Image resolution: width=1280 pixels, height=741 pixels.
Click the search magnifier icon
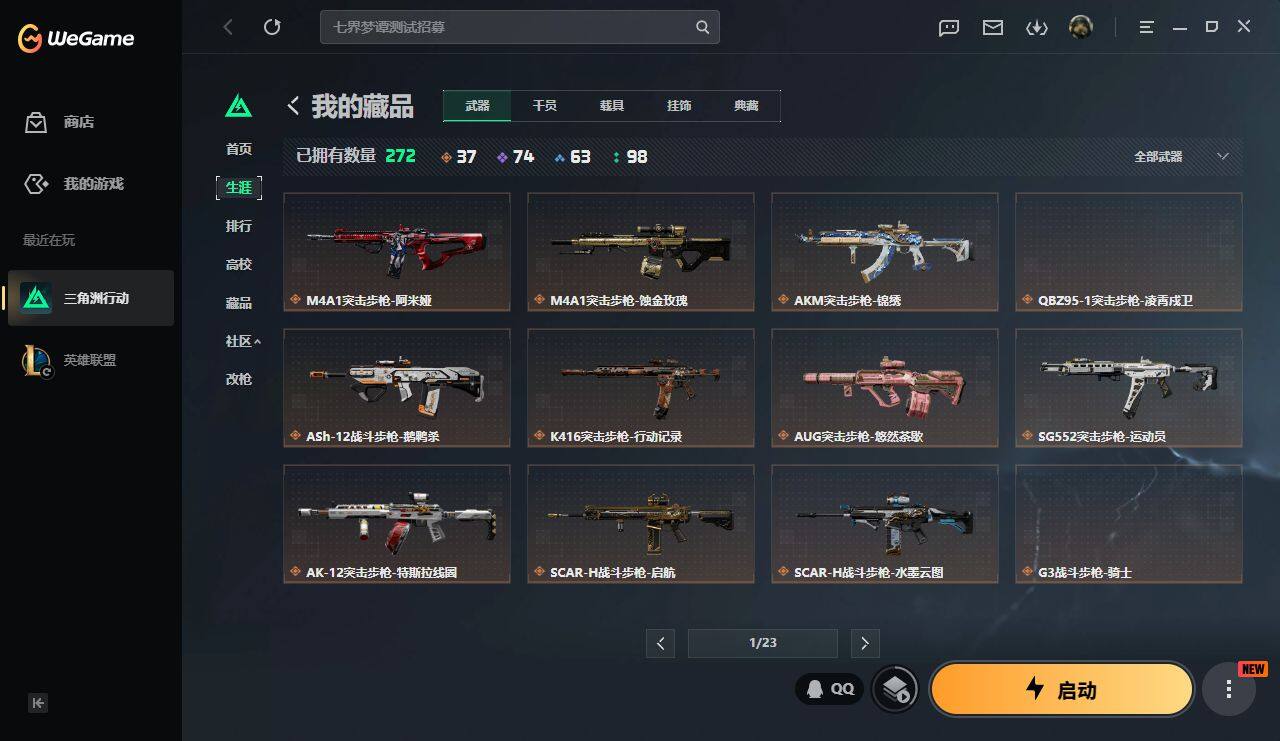tap(703, 27)
